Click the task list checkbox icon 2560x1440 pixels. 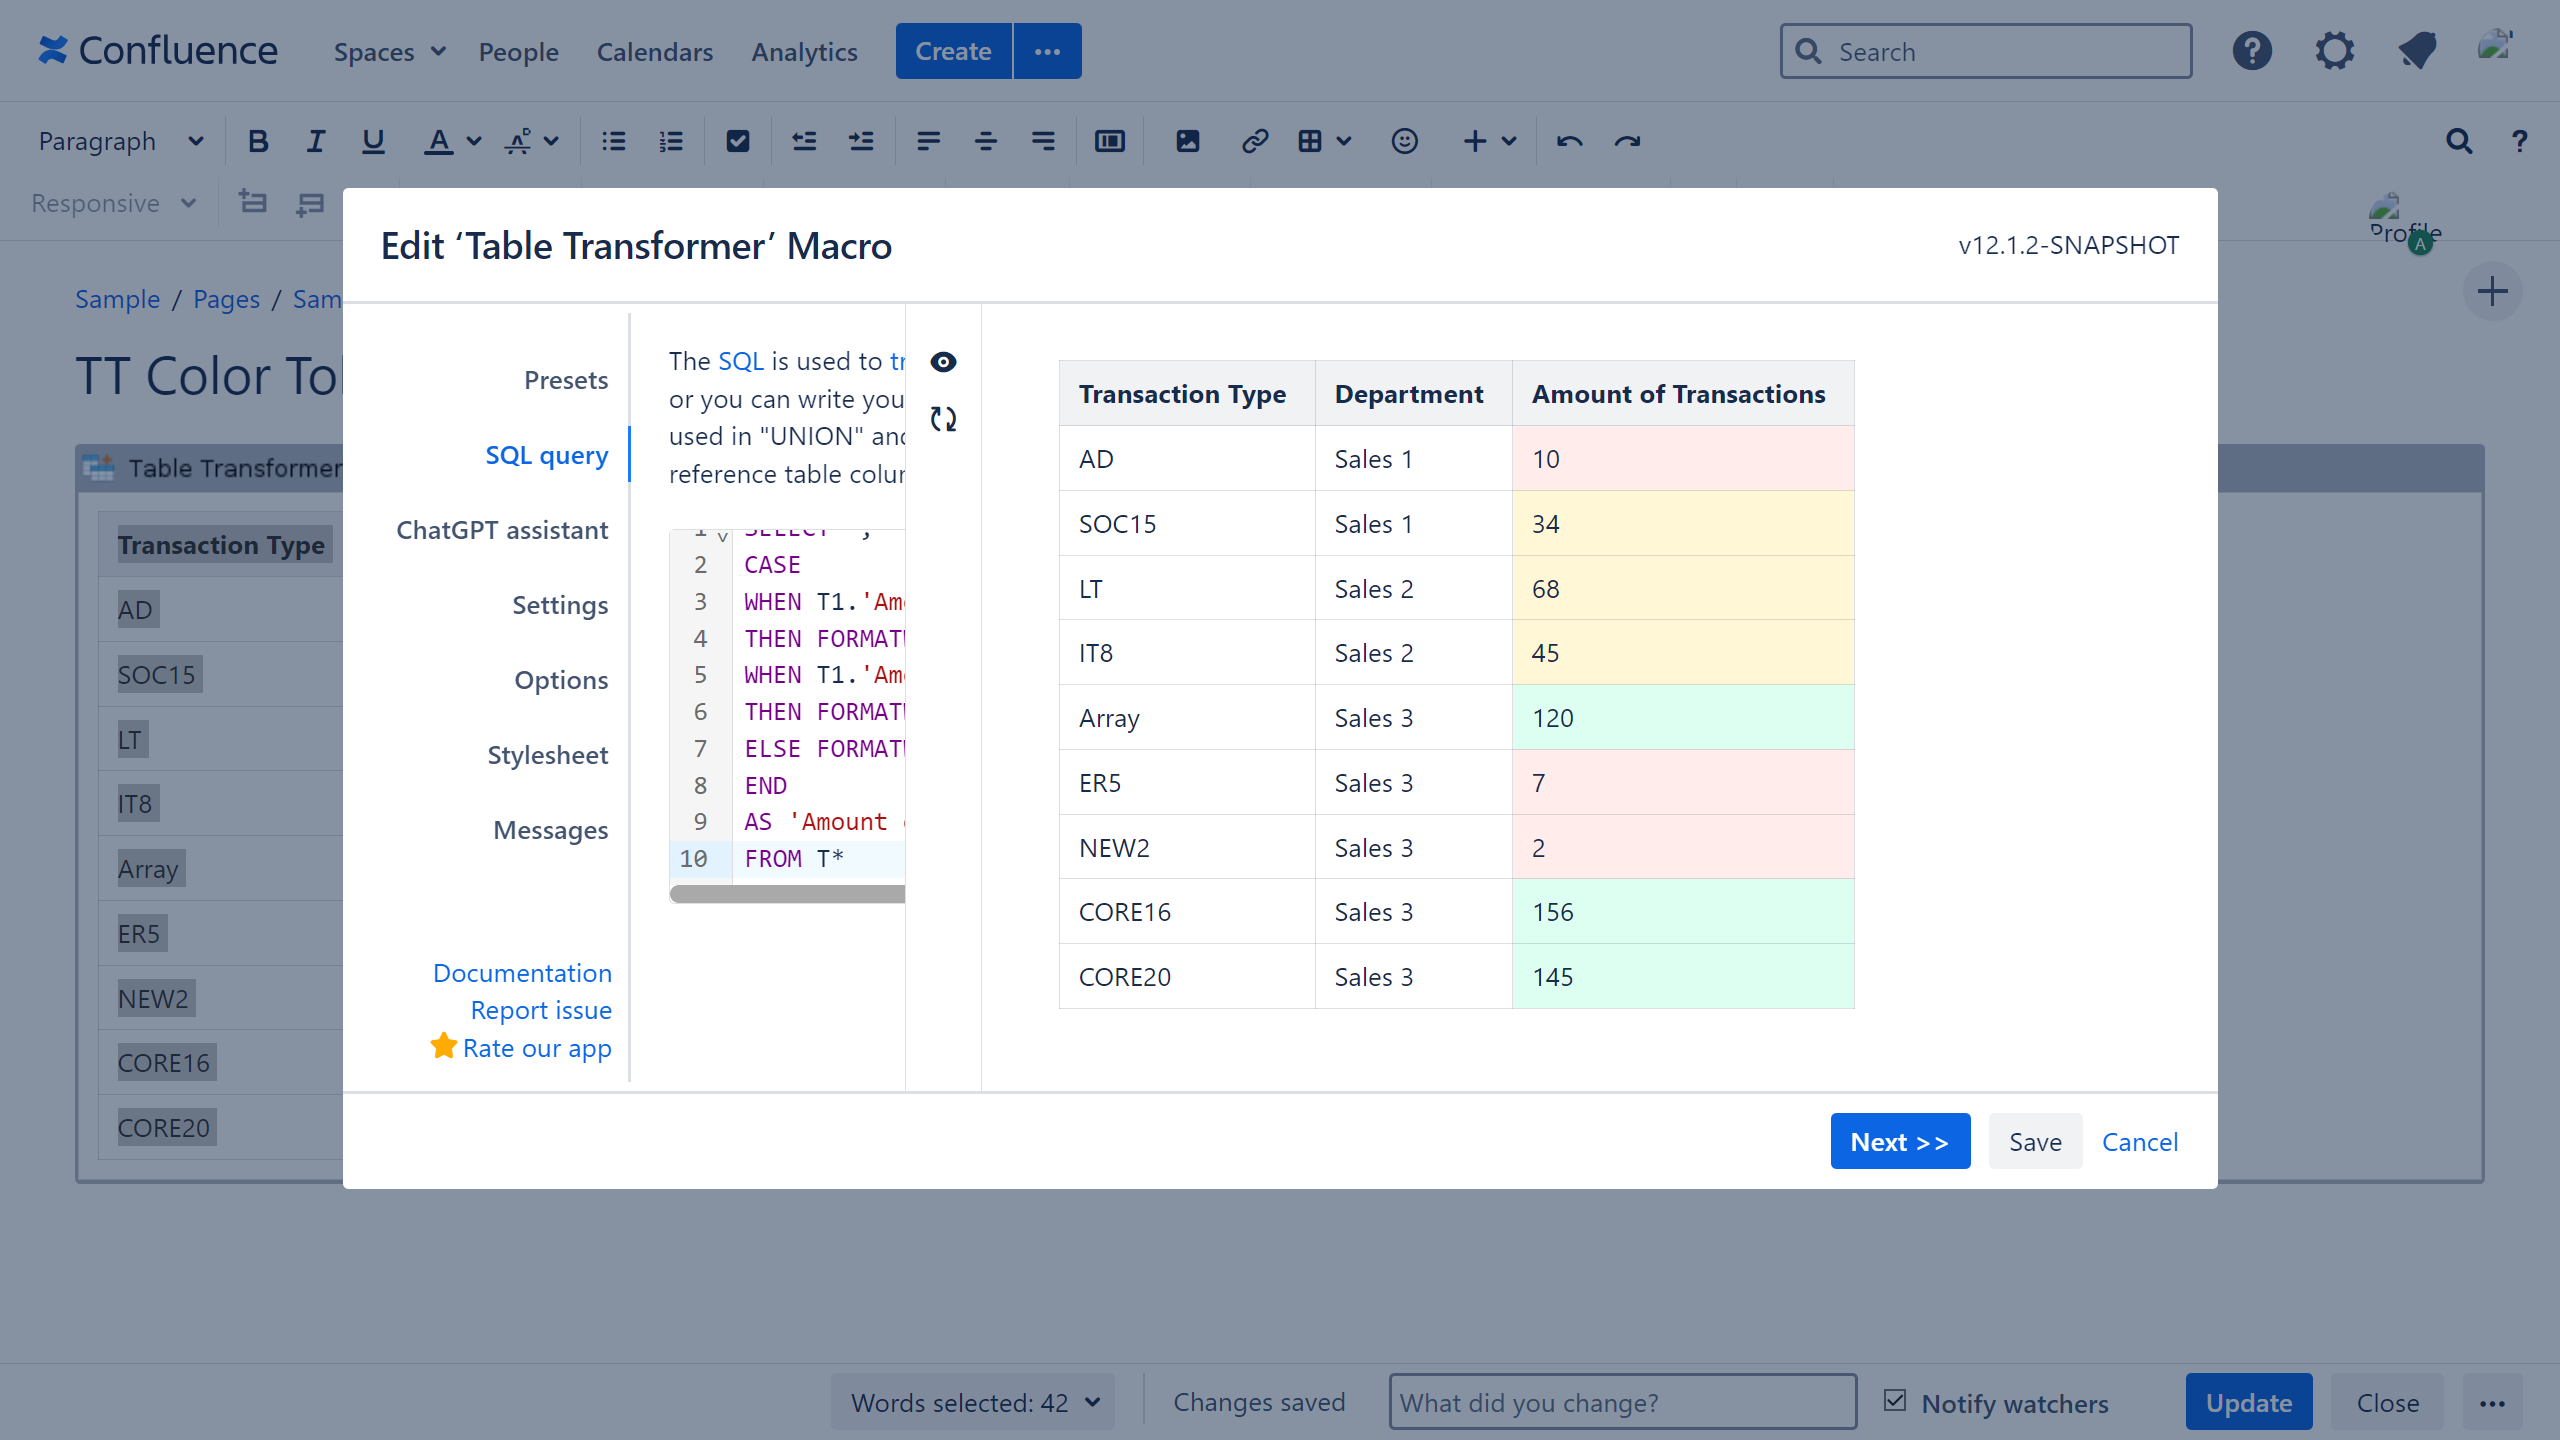pos(737,141)
